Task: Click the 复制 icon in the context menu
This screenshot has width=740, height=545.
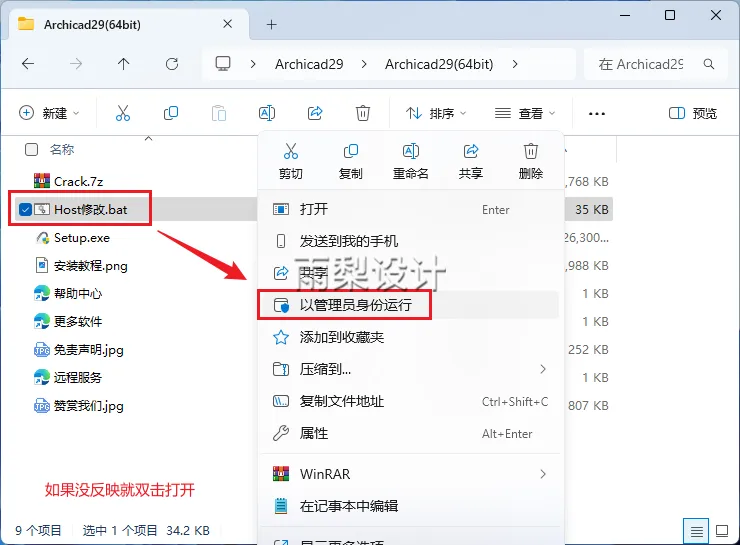Action: point(351,151)
